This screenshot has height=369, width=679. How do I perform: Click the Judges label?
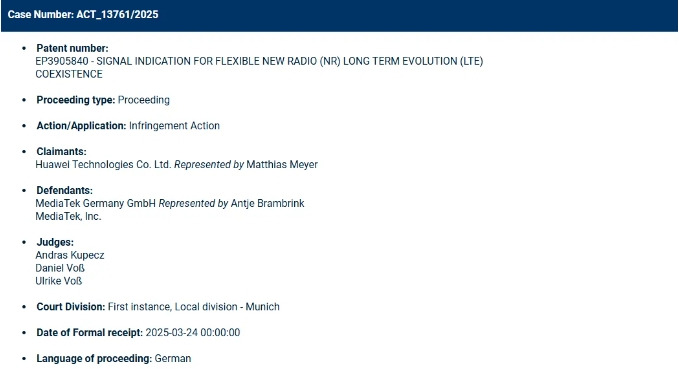coord(55,242)
